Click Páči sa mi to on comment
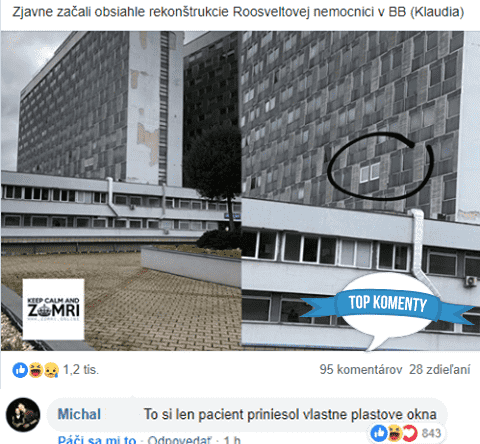The width and height of the screenshot is (480, 444). pos(97,440)
